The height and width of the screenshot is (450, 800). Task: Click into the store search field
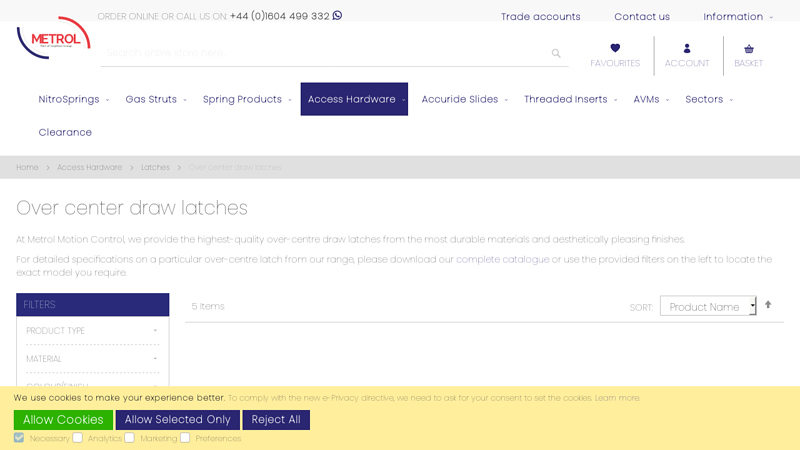[325, 53]
